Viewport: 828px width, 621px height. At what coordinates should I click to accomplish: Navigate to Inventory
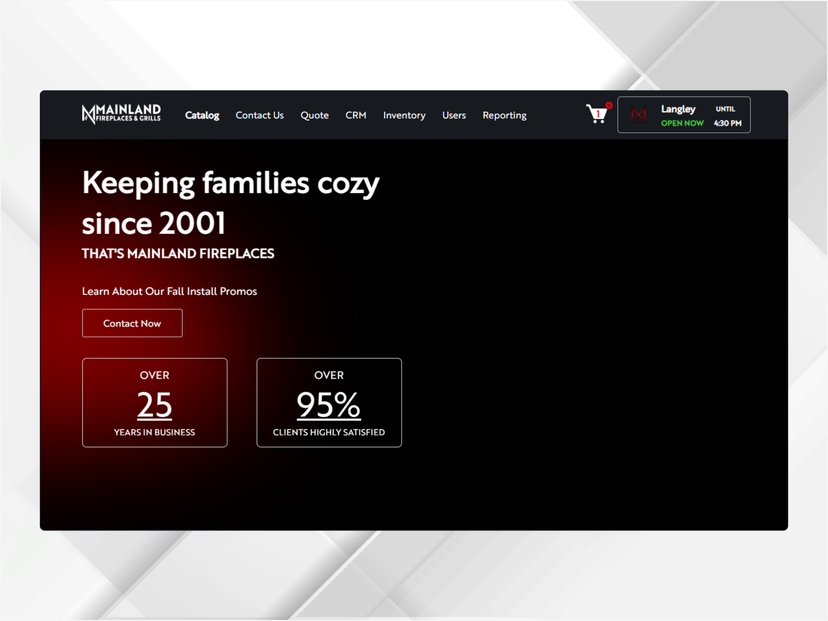coord(404,115)
